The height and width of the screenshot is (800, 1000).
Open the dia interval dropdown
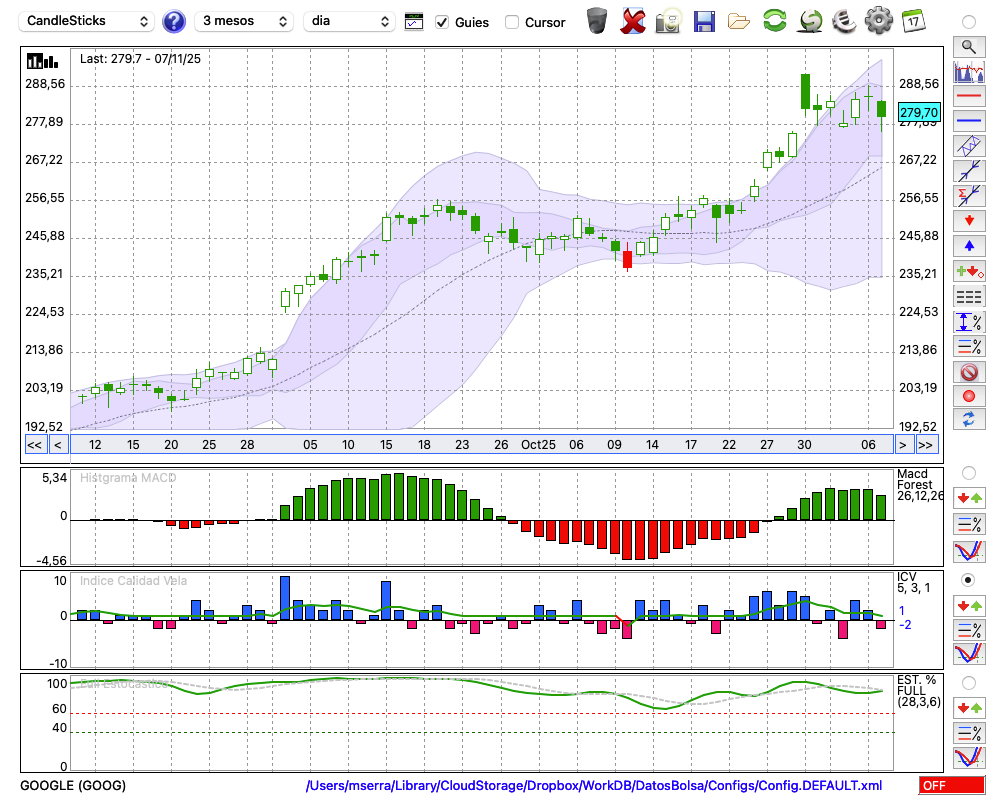coord(349,21)
